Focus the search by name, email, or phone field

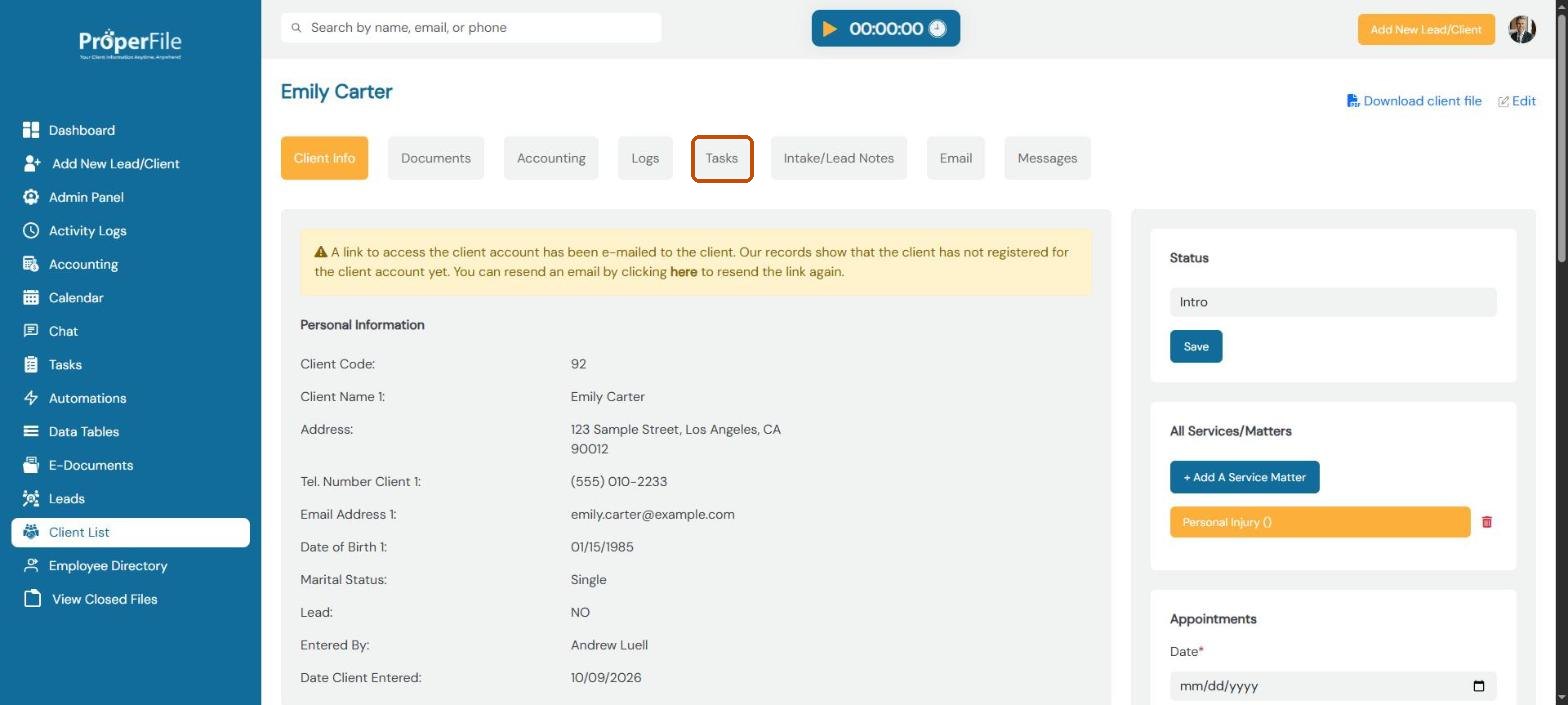(471, 28)
